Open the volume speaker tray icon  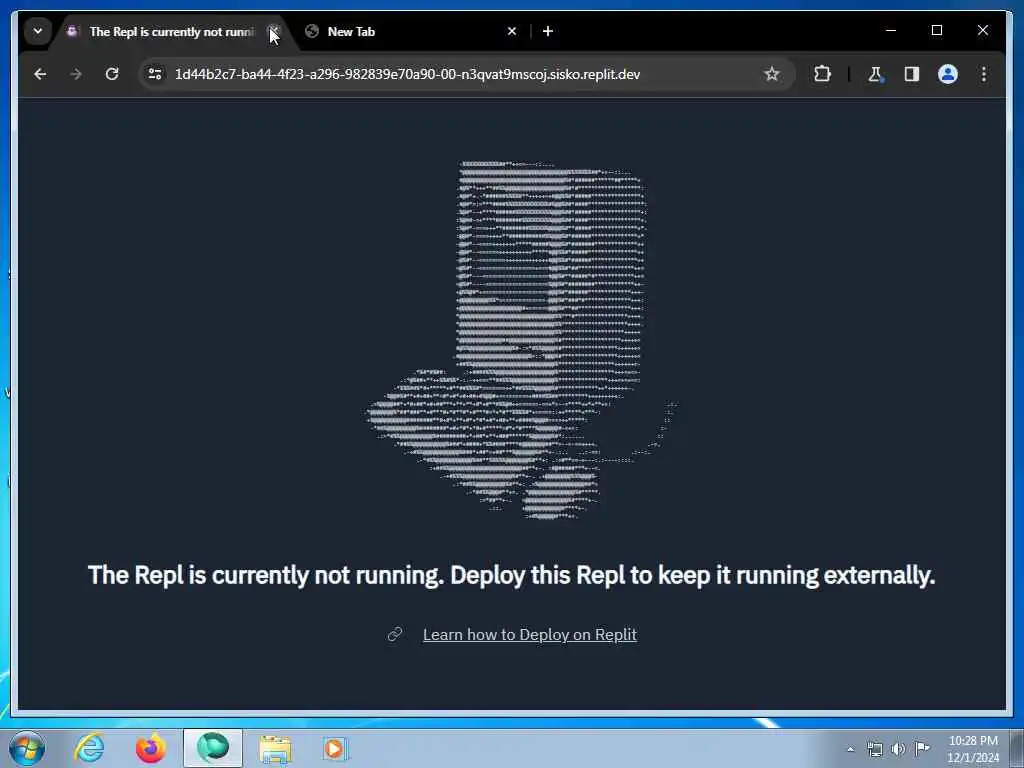tap(899, 748)
